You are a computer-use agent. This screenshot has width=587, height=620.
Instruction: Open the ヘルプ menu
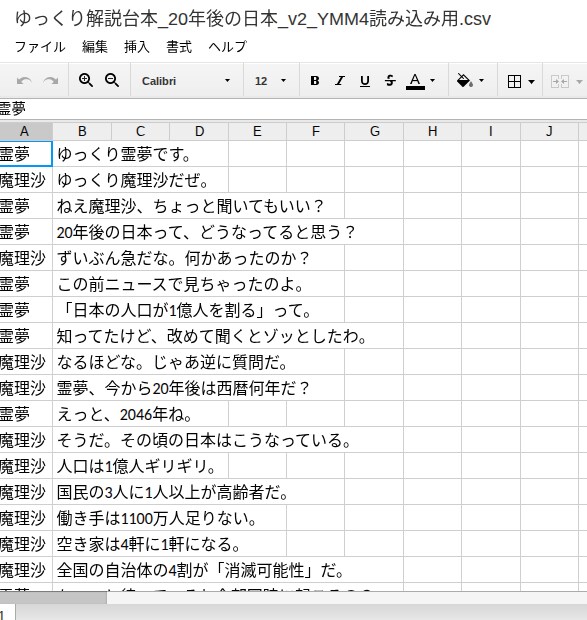point(227,47)
